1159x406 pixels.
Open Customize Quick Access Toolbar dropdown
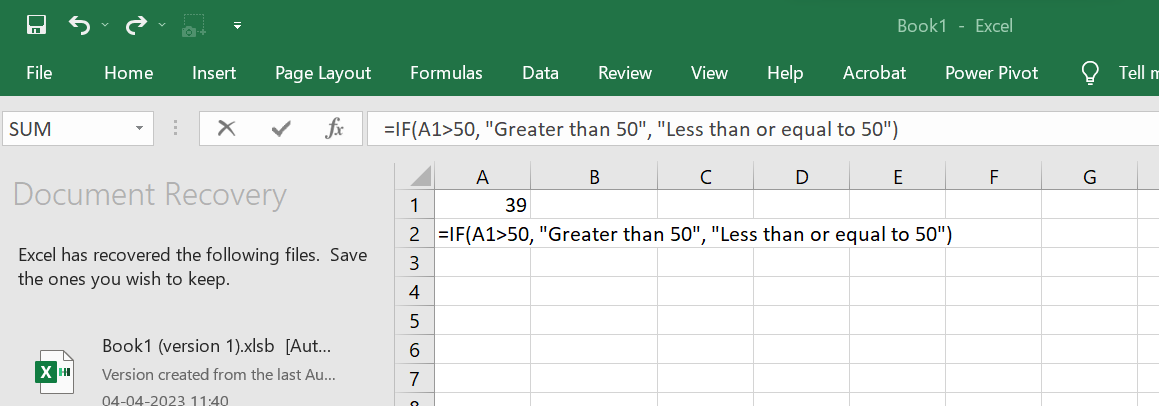pos(237,26)
